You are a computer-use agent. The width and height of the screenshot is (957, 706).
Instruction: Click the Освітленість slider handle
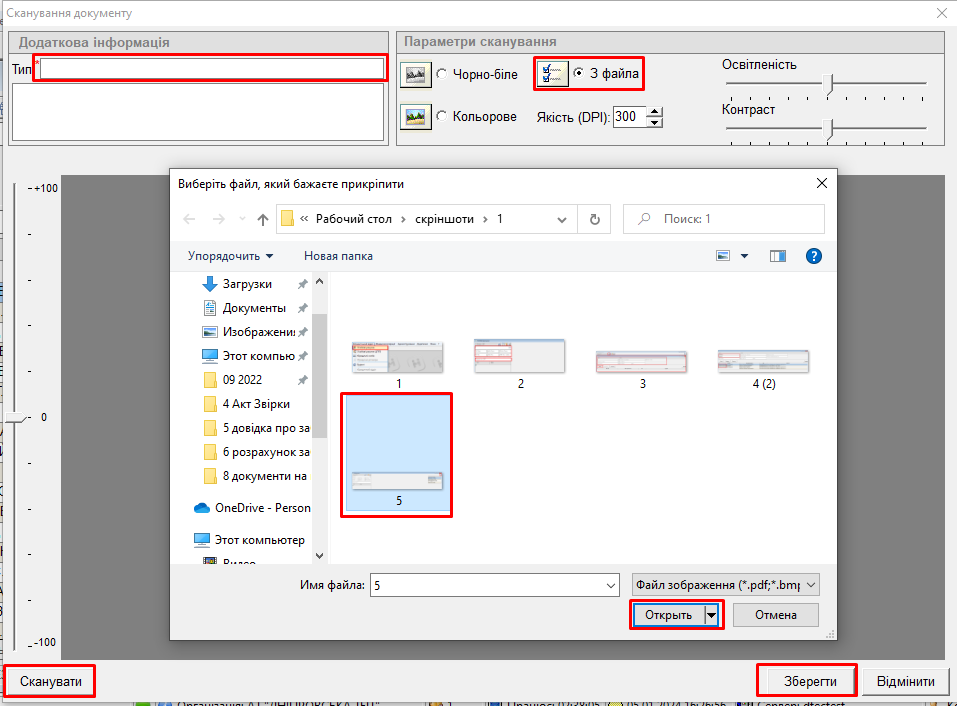[828, 84]
